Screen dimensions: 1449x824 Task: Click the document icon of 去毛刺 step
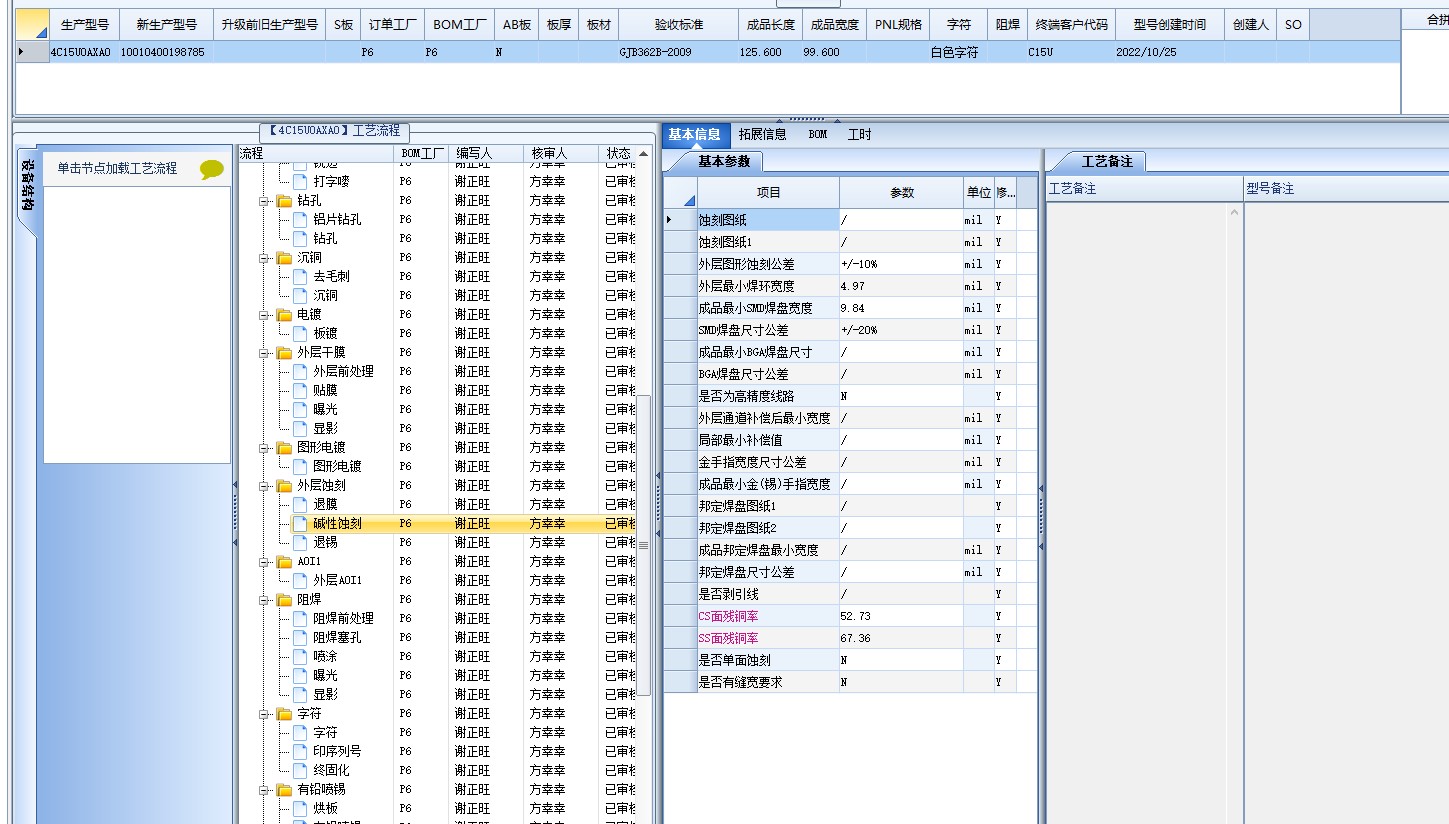tap(300, 276)
